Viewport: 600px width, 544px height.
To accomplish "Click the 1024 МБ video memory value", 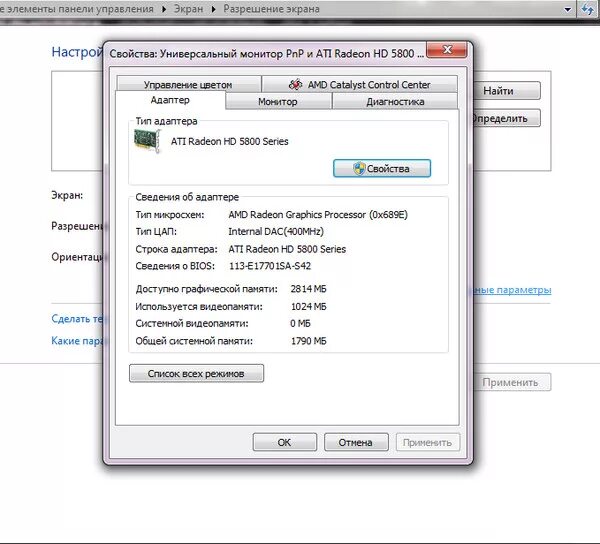I will click(308, 306).
